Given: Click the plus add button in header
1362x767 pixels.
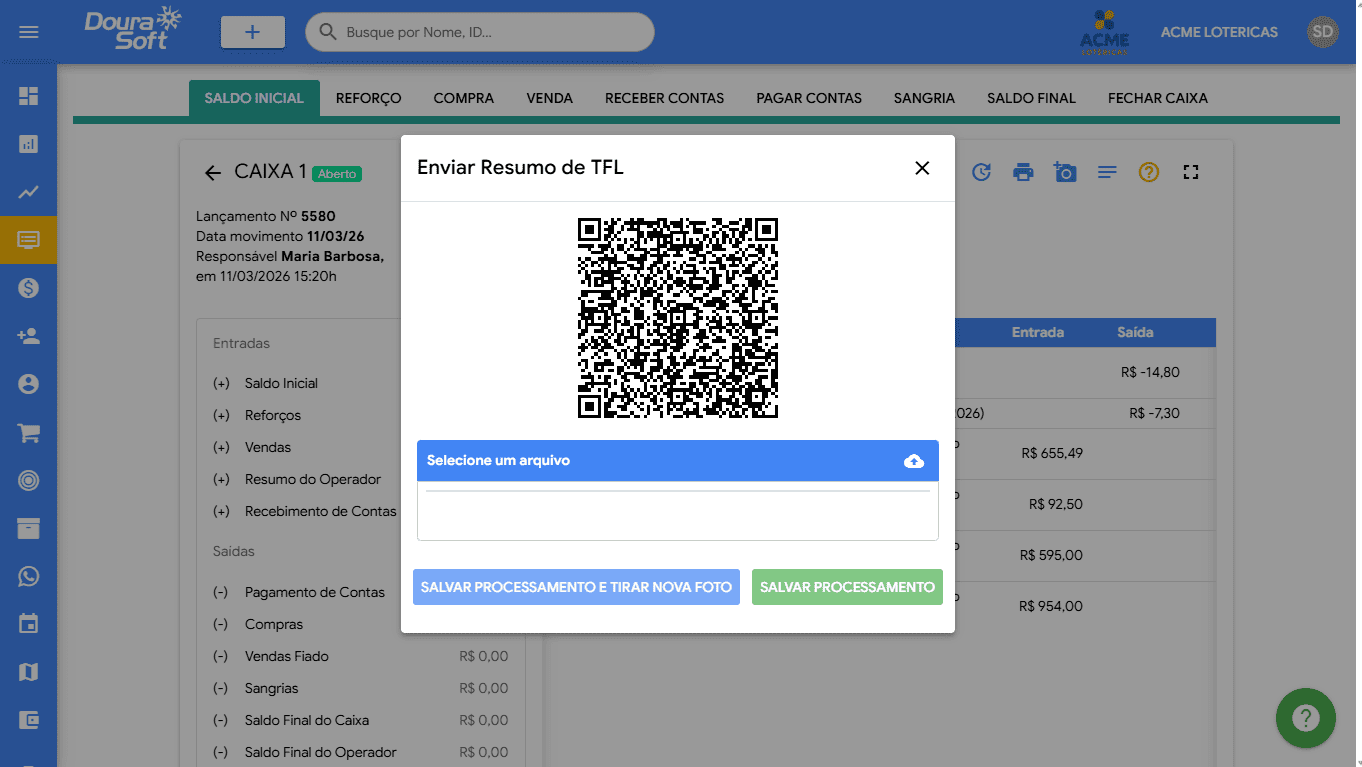Looking at the screenshot, I should (252, 32).
